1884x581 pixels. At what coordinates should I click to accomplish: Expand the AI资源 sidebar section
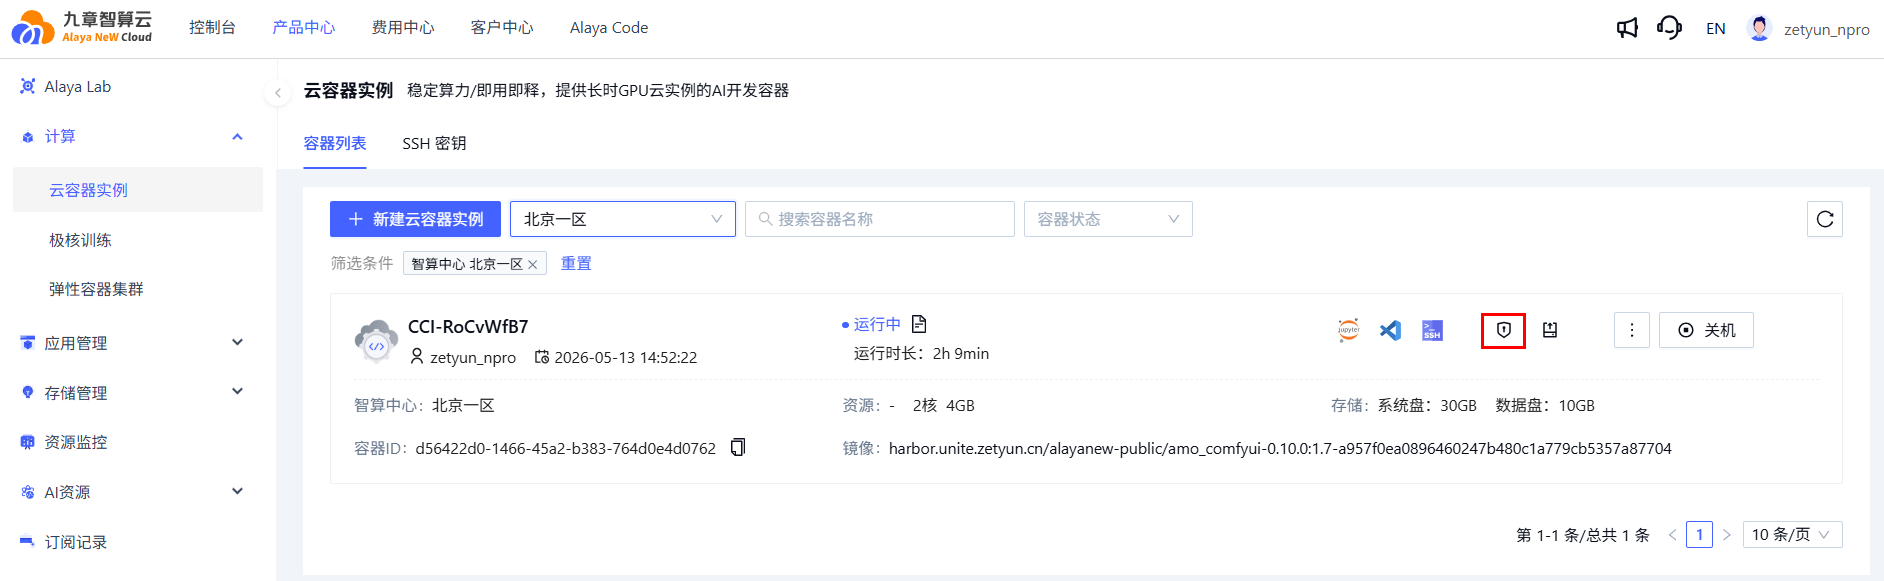click(x=237, y=491)
